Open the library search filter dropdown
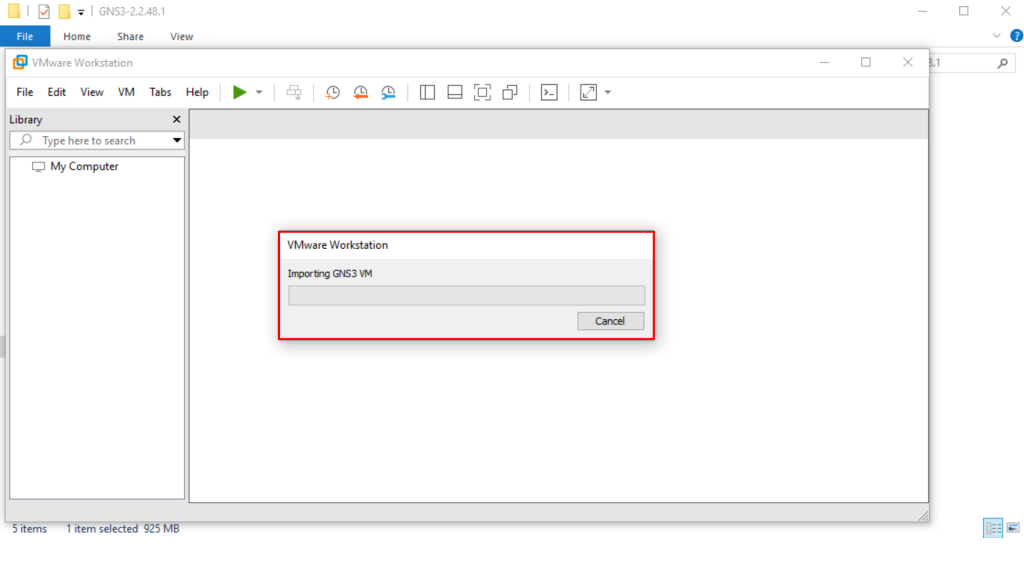1024x576 pixels. pos(177,141)
